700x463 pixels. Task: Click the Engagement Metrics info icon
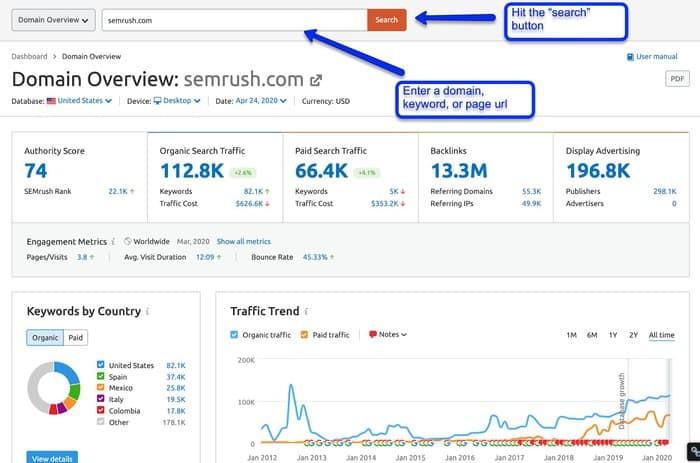coord(113,242)
